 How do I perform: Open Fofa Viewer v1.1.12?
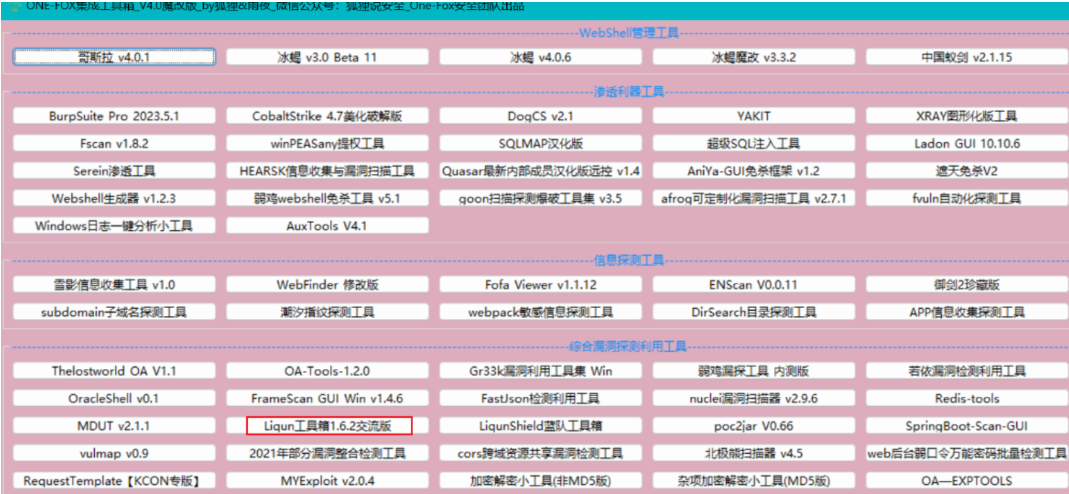[541, 284]
